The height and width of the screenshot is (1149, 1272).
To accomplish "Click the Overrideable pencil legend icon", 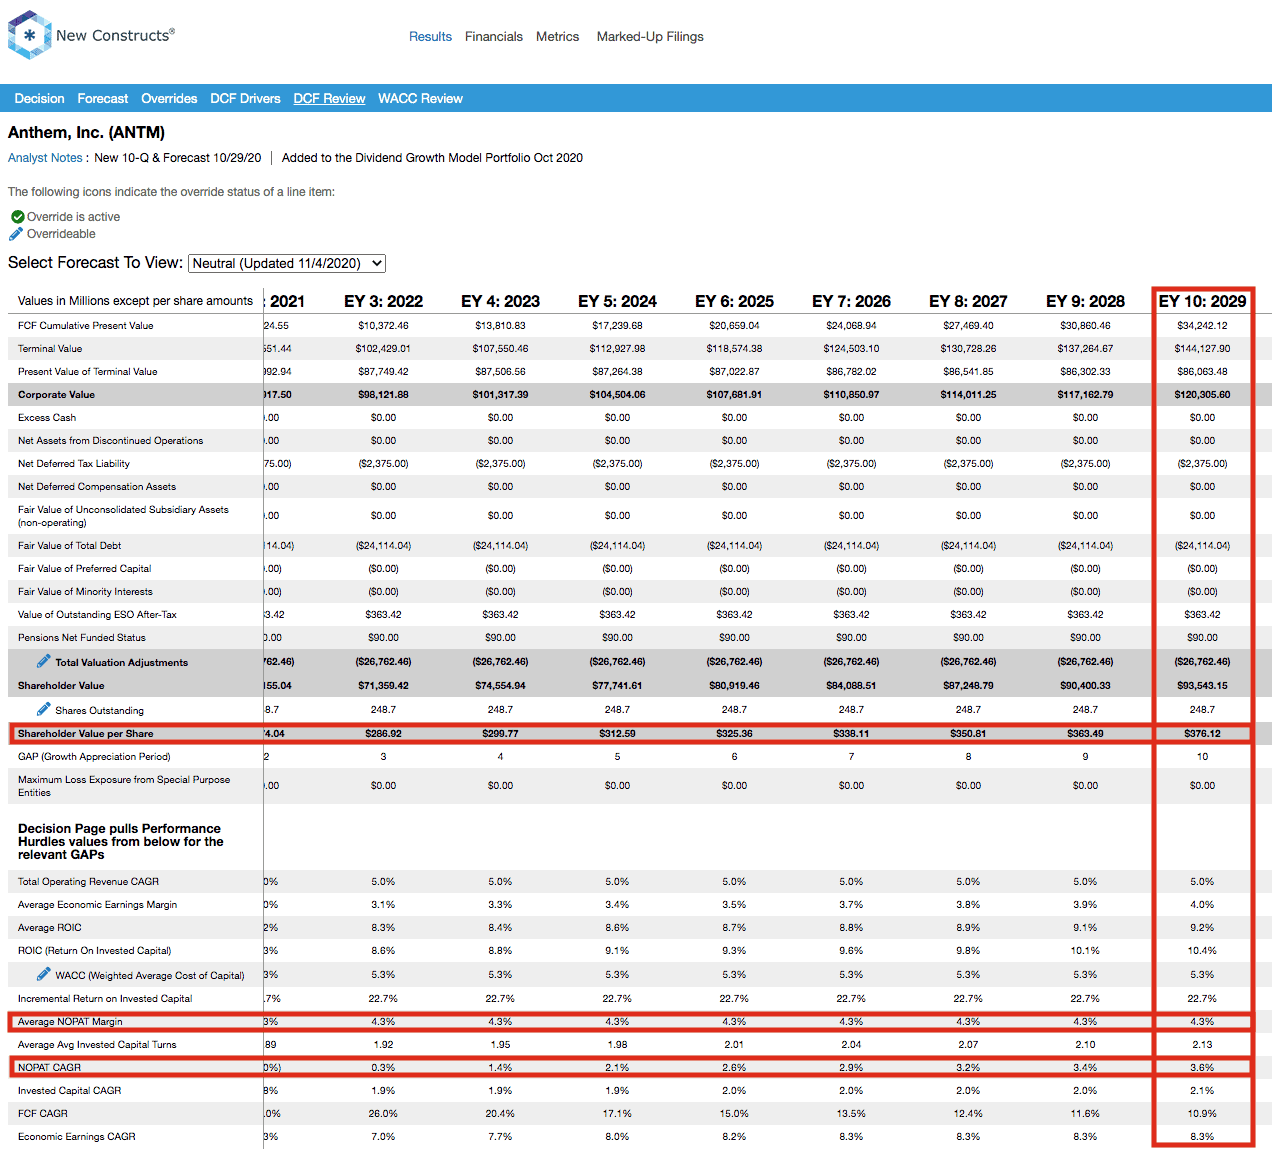I will 16,234.
